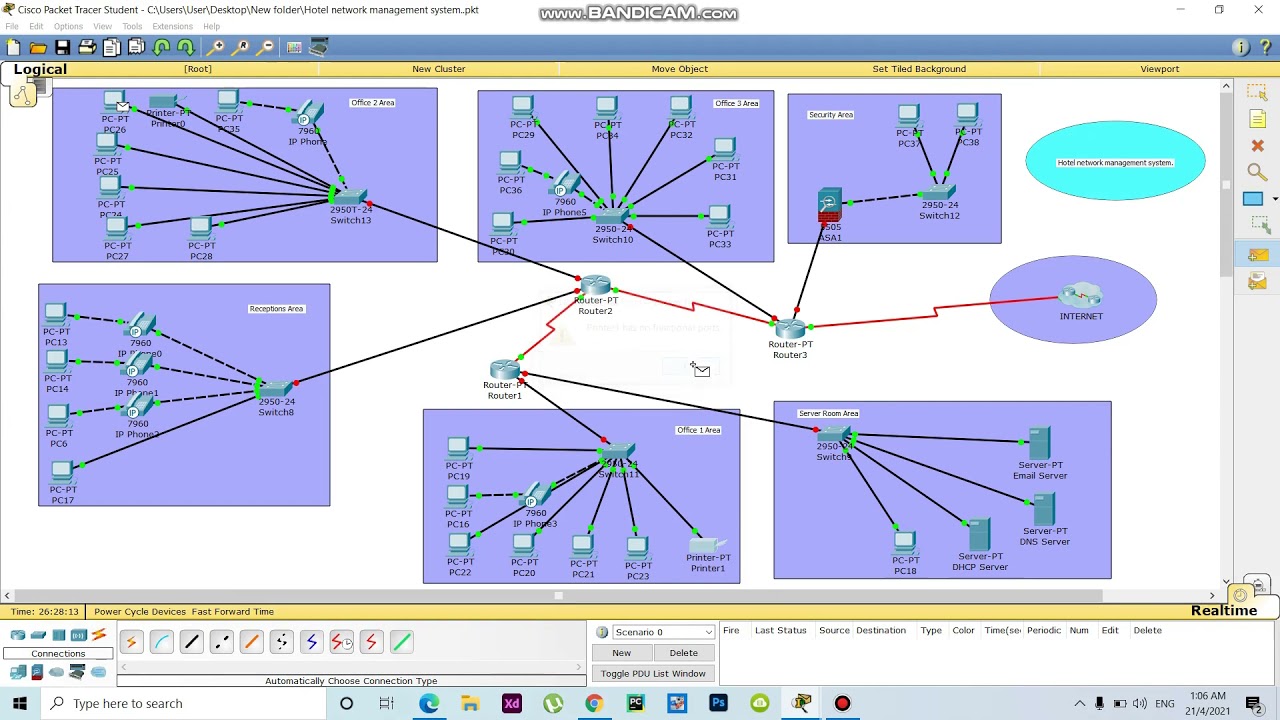Pick the orange Fiber cable
This screenshot has height=720, width=1280.
pos(251,642)
